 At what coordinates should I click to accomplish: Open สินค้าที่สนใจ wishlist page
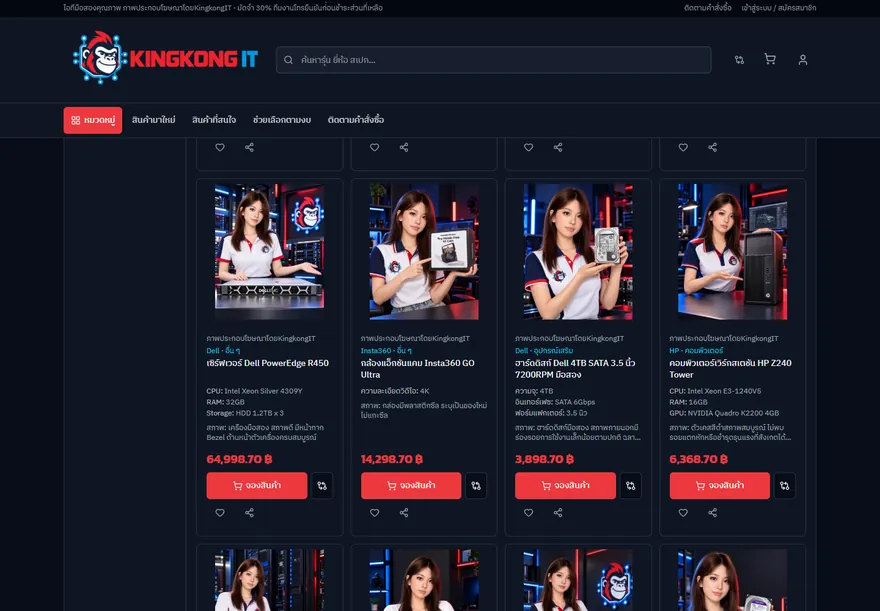pos(214,120)
